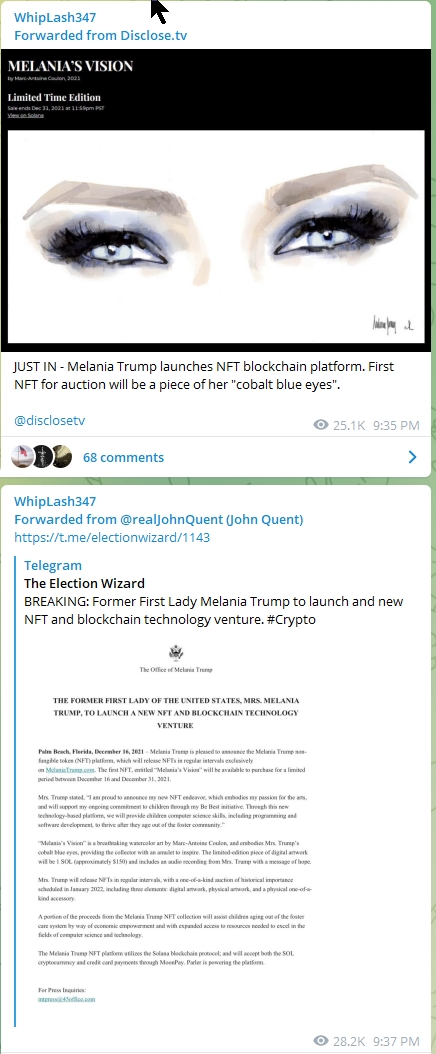Click the 68 comments link
Image resolution: width=436 pixels, height=1054 pixels.
[123, 458]
